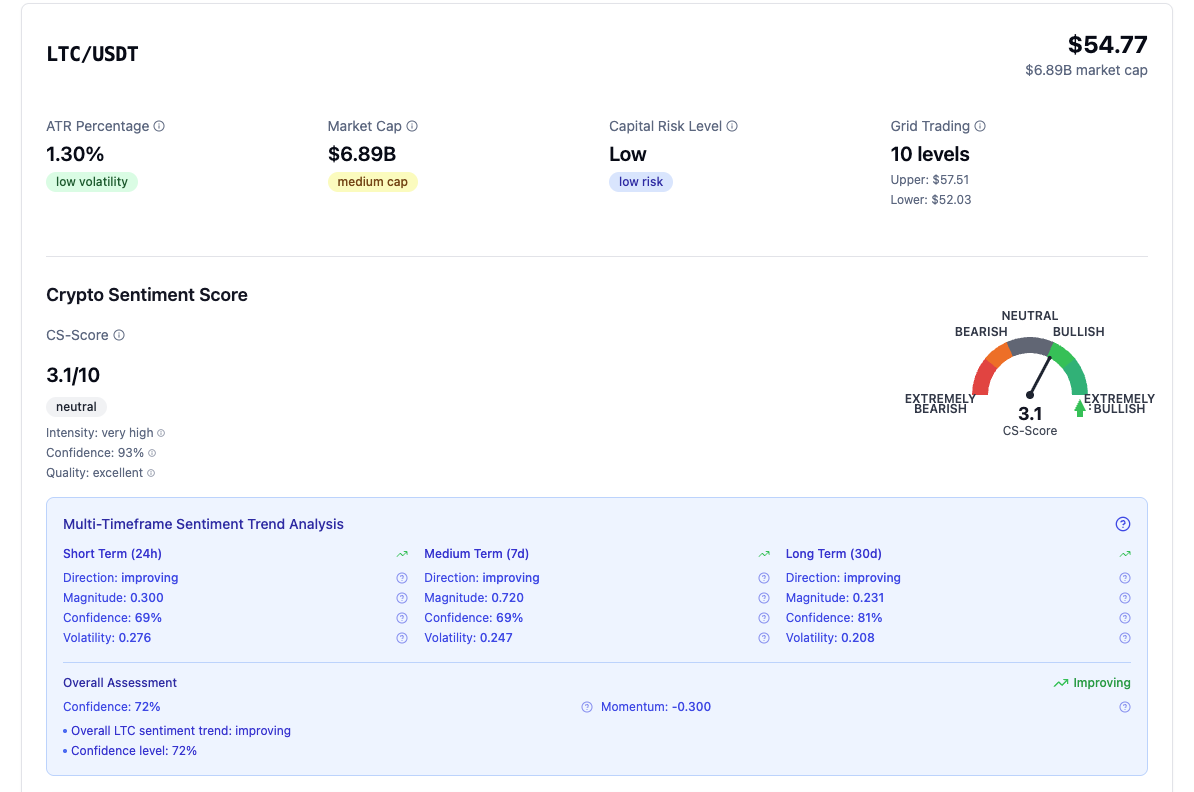
Task: Click the medium cap badge
Action: point(372,182)
